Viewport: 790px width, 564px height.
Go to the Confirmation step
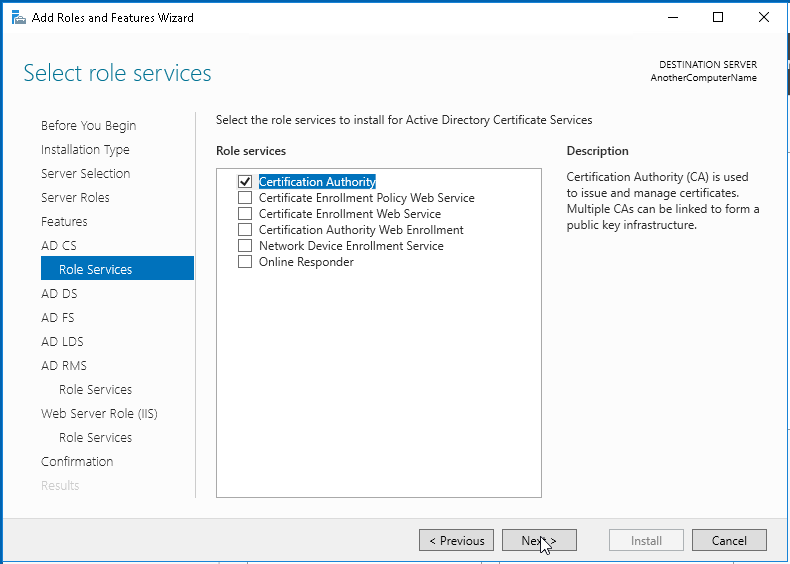click(x=77, y=462)
